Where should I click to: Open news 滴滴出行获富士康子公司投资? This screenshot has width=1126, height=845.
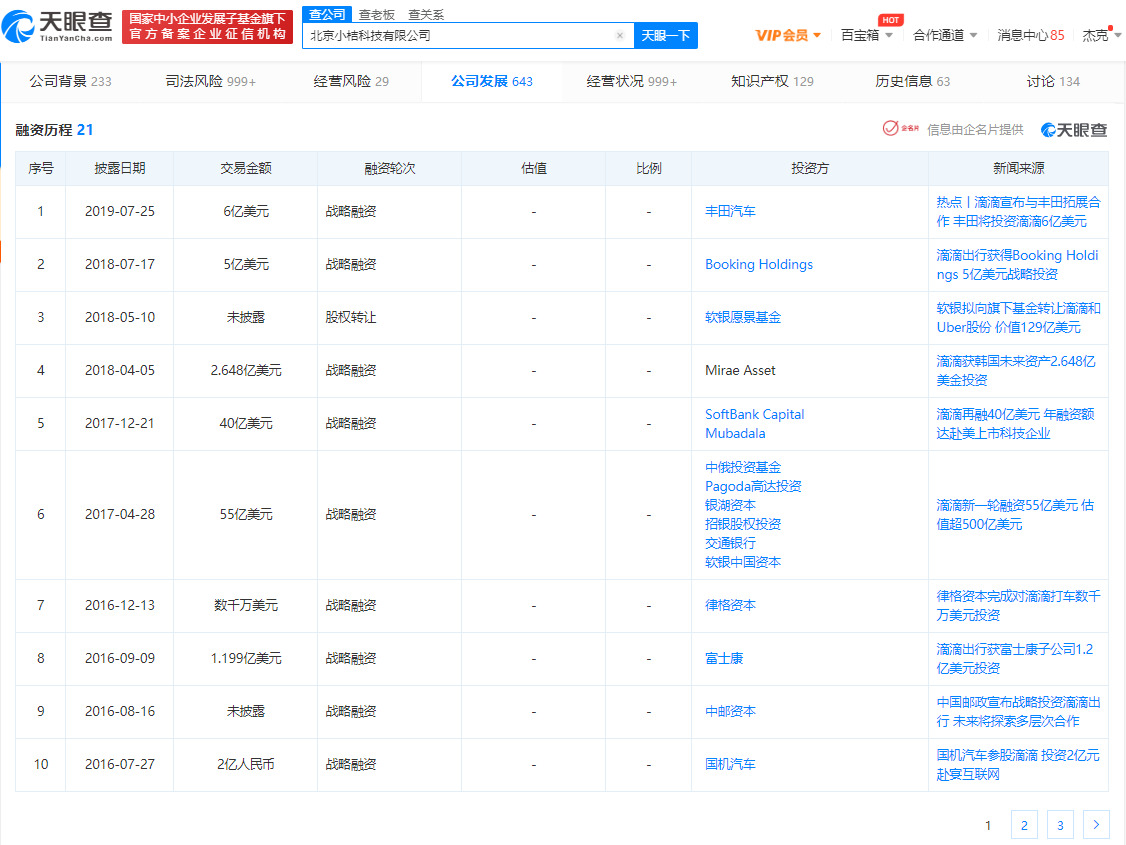(1015, 658)
